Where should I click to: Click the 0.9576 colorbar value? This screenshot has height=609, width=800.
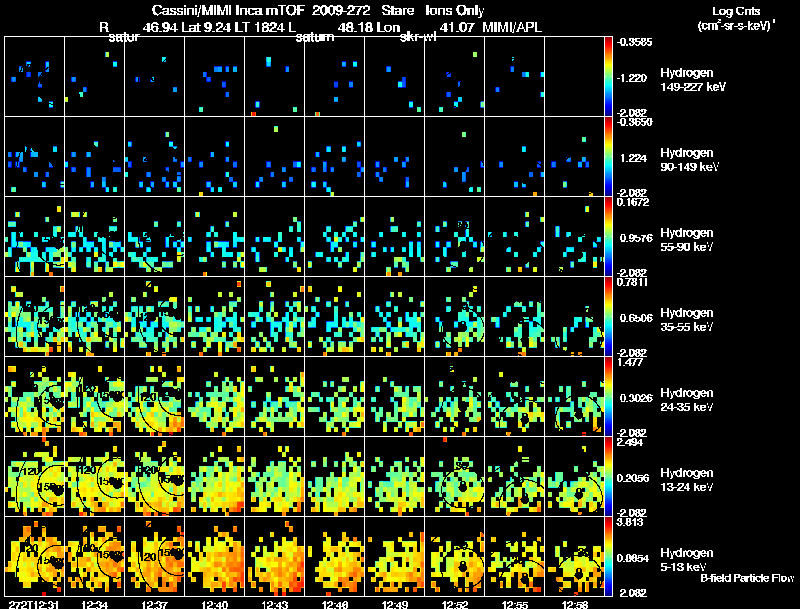(x=636, y=238)
